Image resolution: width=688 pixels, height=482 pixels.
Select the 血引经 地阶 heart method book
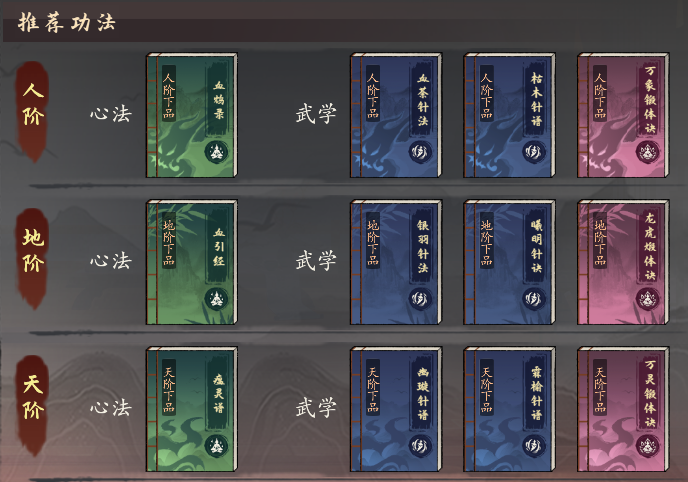click(192, 262)
